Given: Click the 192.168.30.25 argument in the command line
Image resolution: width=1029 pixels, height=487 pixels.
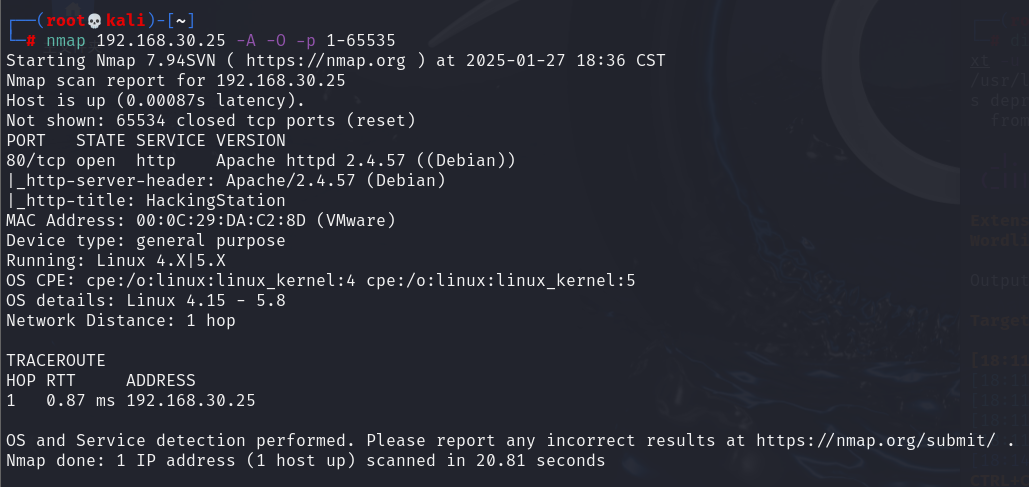Looking at the screenshot, I should [161, 41].
